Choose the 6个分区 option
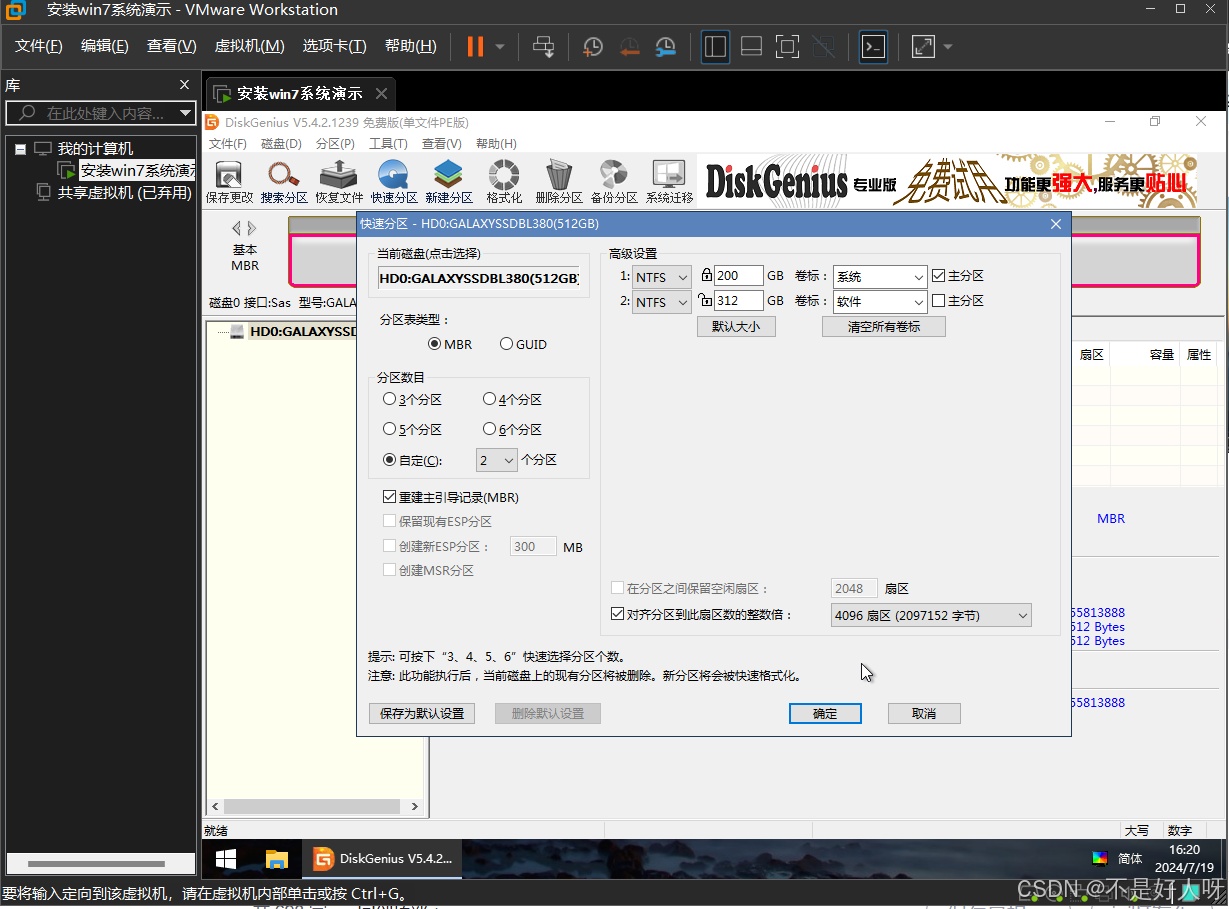 coord(512,429)
